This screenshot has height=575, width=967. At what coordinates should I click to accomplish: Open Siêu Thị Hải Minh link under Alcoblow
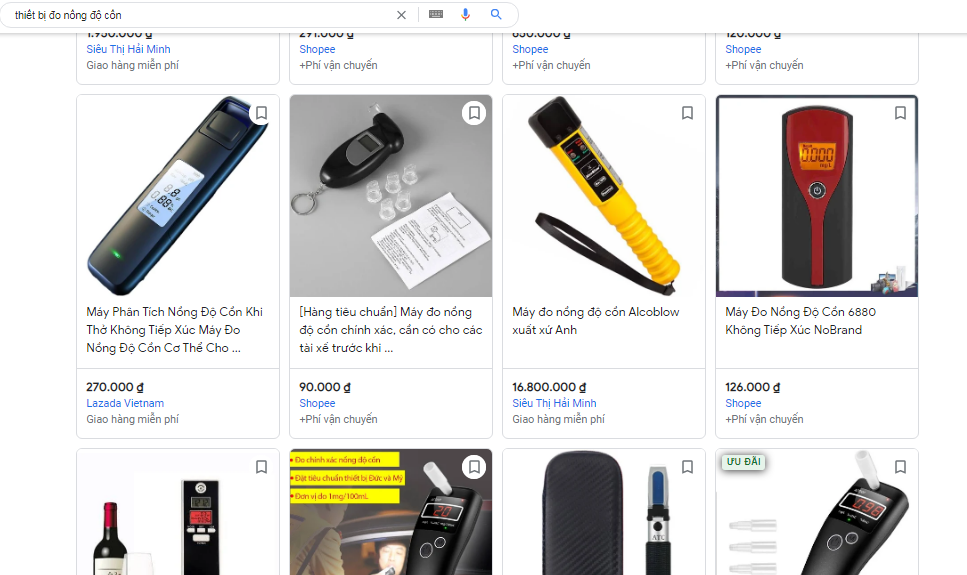point(554,404)
